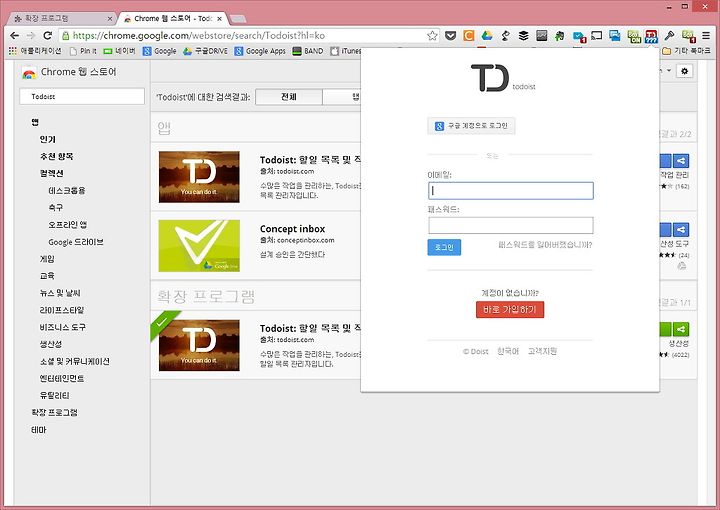720x510 pixels.
Task: Select 컬렉션 category
Action: (51, 174)
